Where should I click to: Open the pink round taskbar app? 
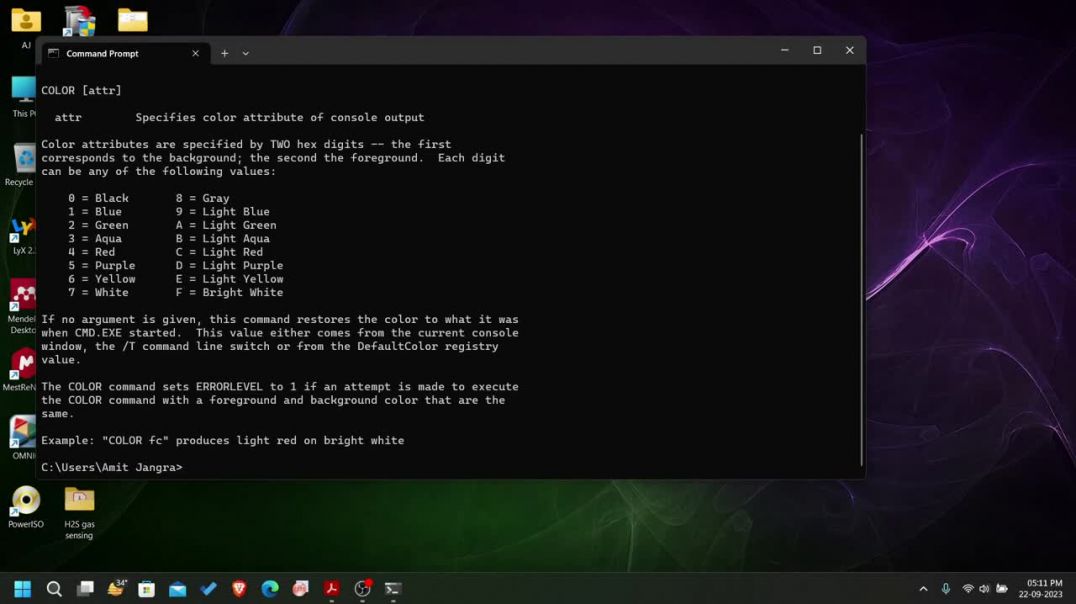coord(301,589)
